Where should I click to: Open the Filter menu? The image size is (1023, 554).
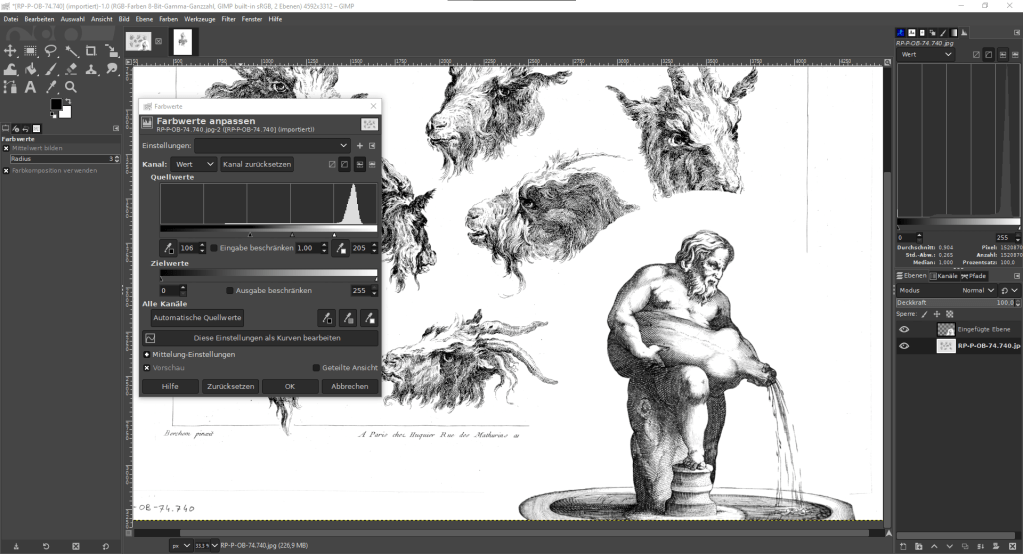229,19
